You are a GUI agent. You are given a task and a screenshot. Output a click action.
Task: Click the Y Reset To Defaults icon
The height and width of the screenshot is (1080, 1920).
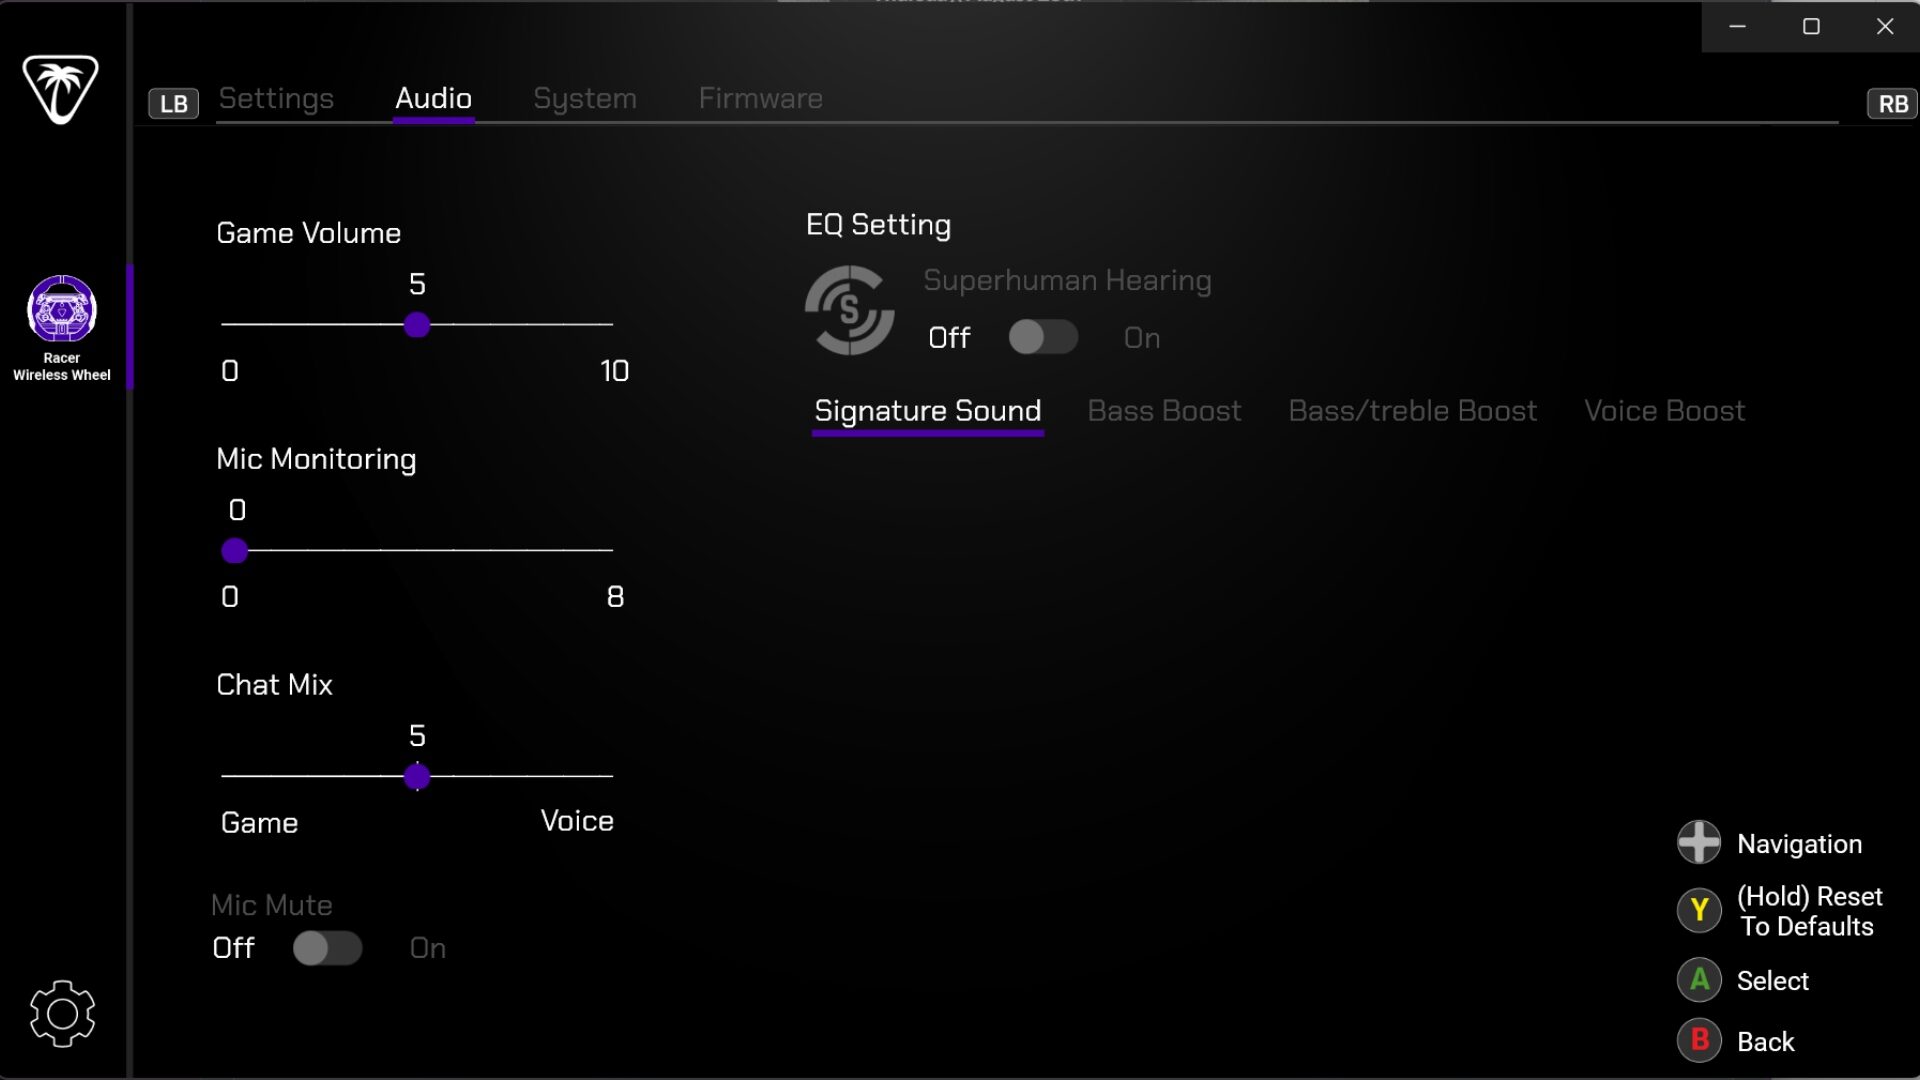pos(1699,910)
